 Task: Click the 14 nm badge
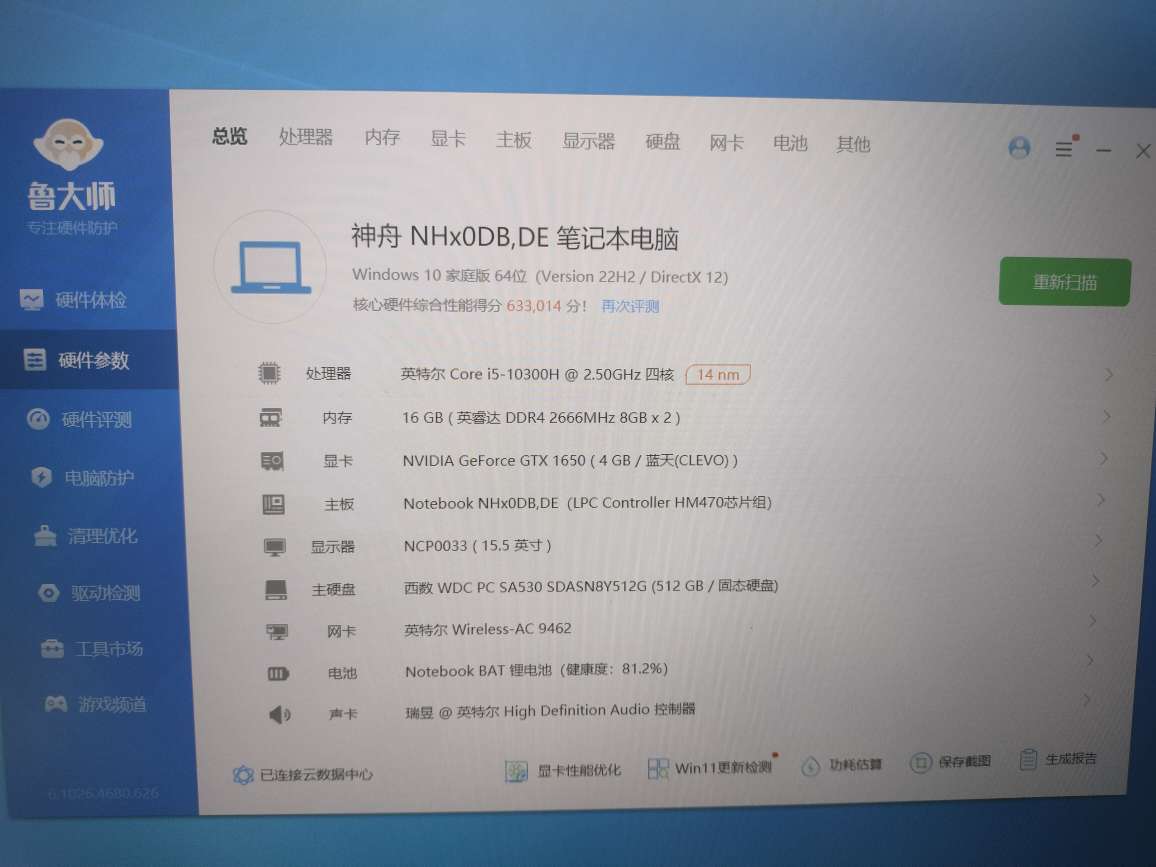[718, 375]
